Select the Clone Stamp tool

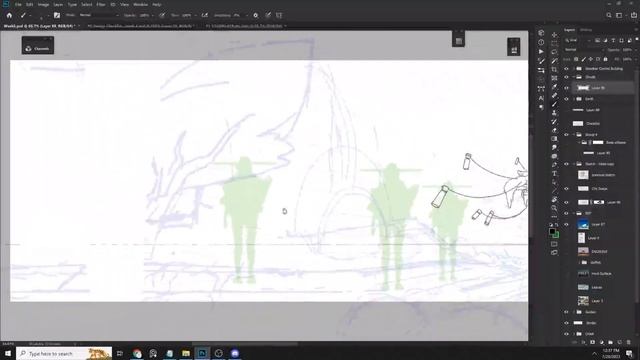[554, 113]
